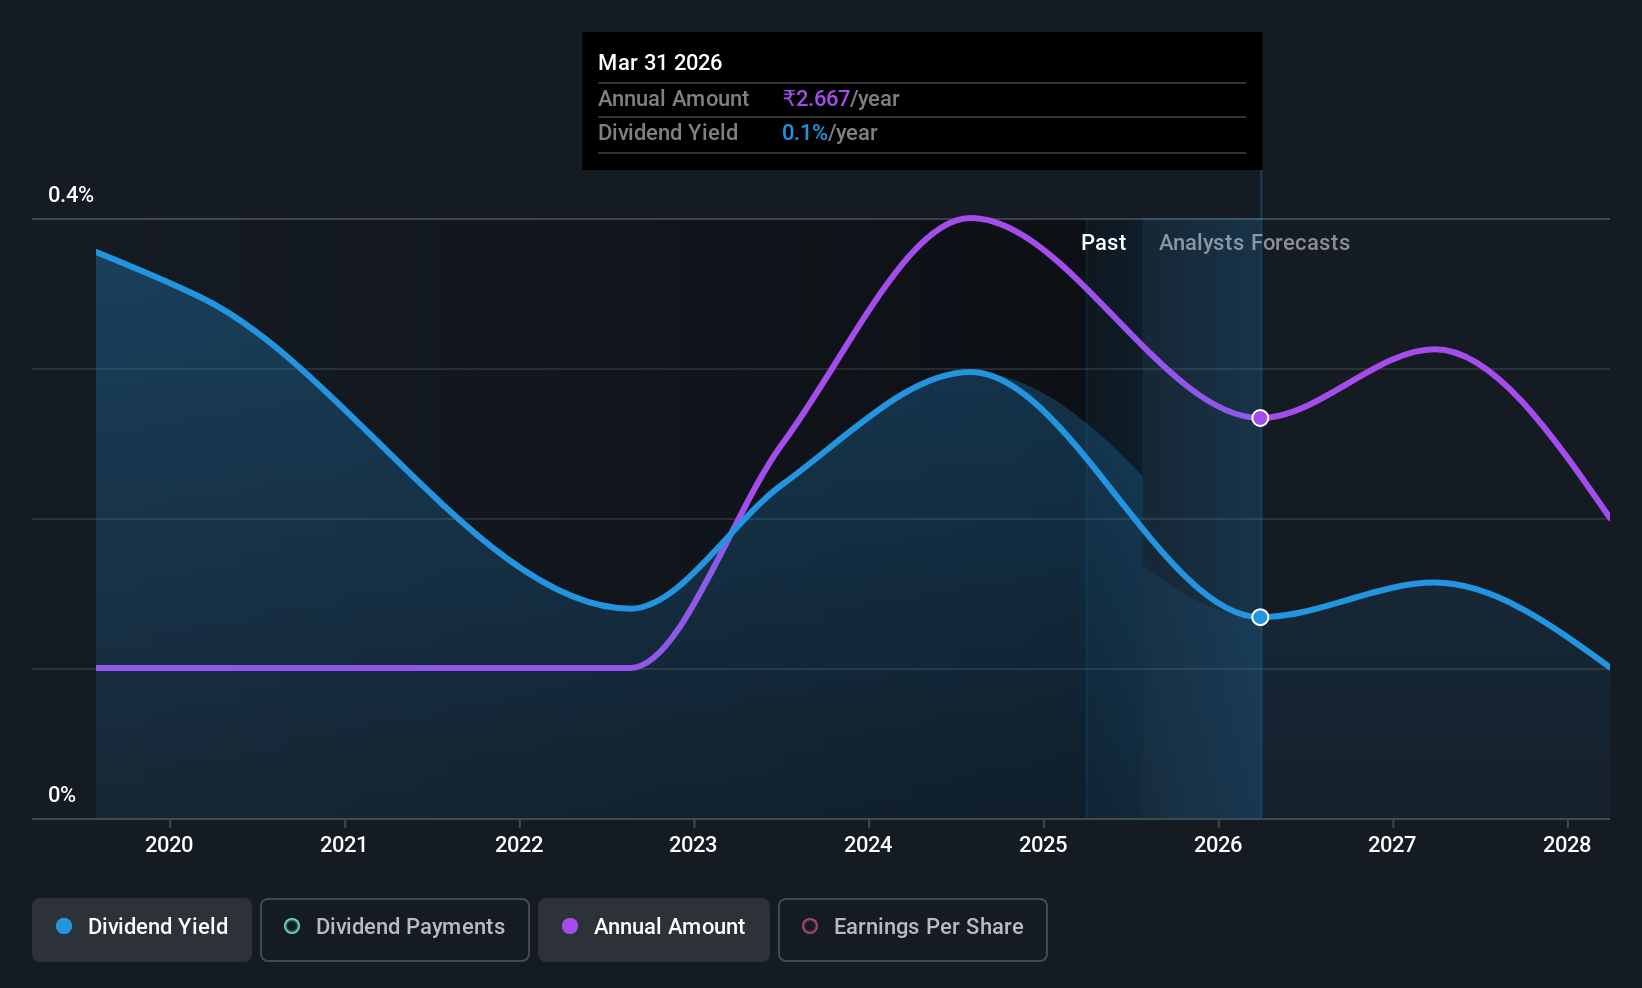Click the 0.4% y-axis label
The height and width of the screenshot is (988, 1642).
[x=71, y=195]
